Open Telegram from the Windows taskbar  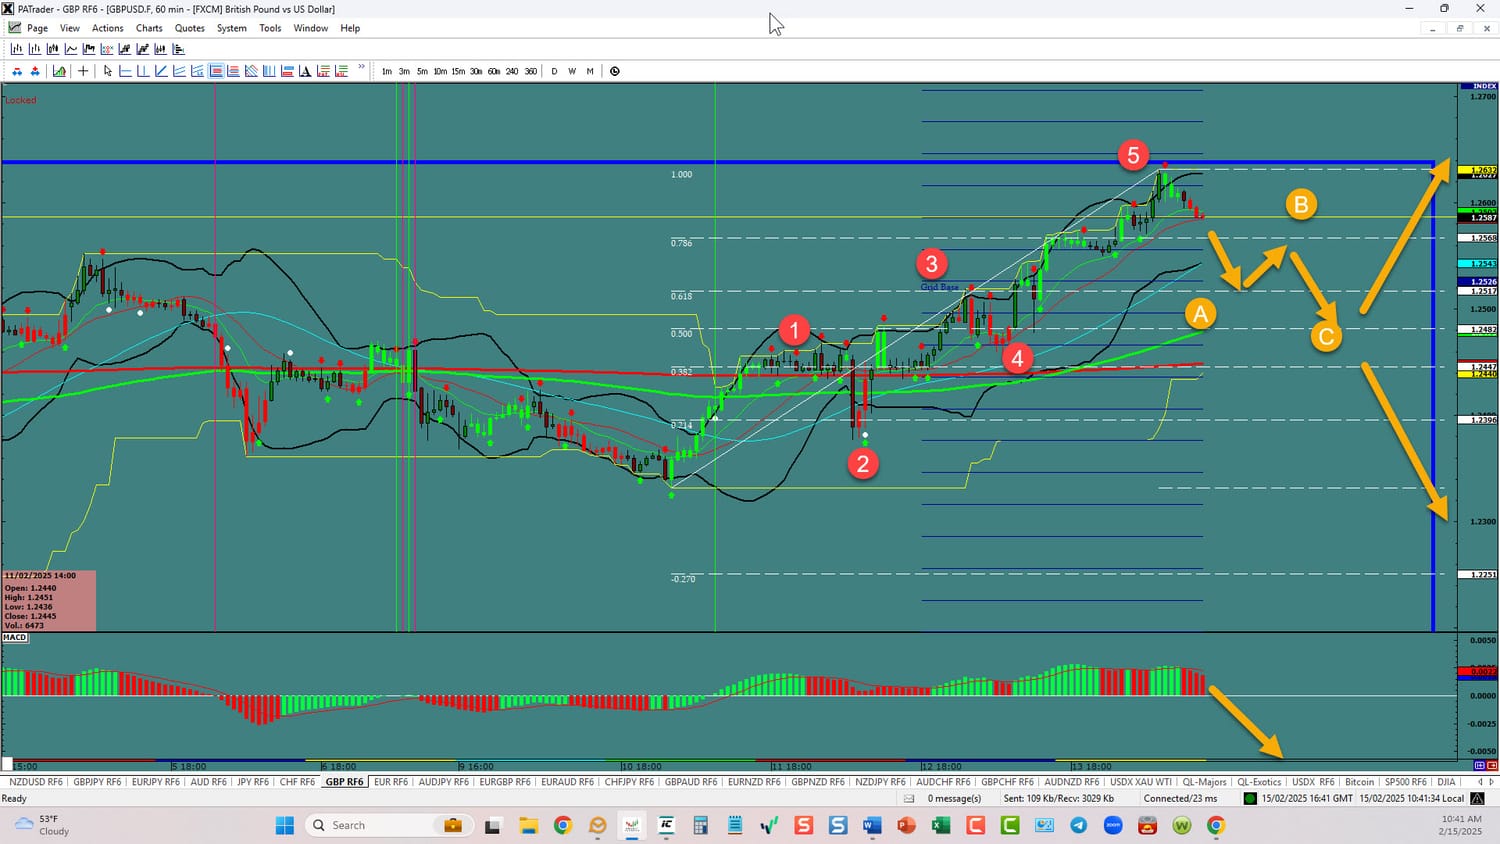[x=1079, y=825]
